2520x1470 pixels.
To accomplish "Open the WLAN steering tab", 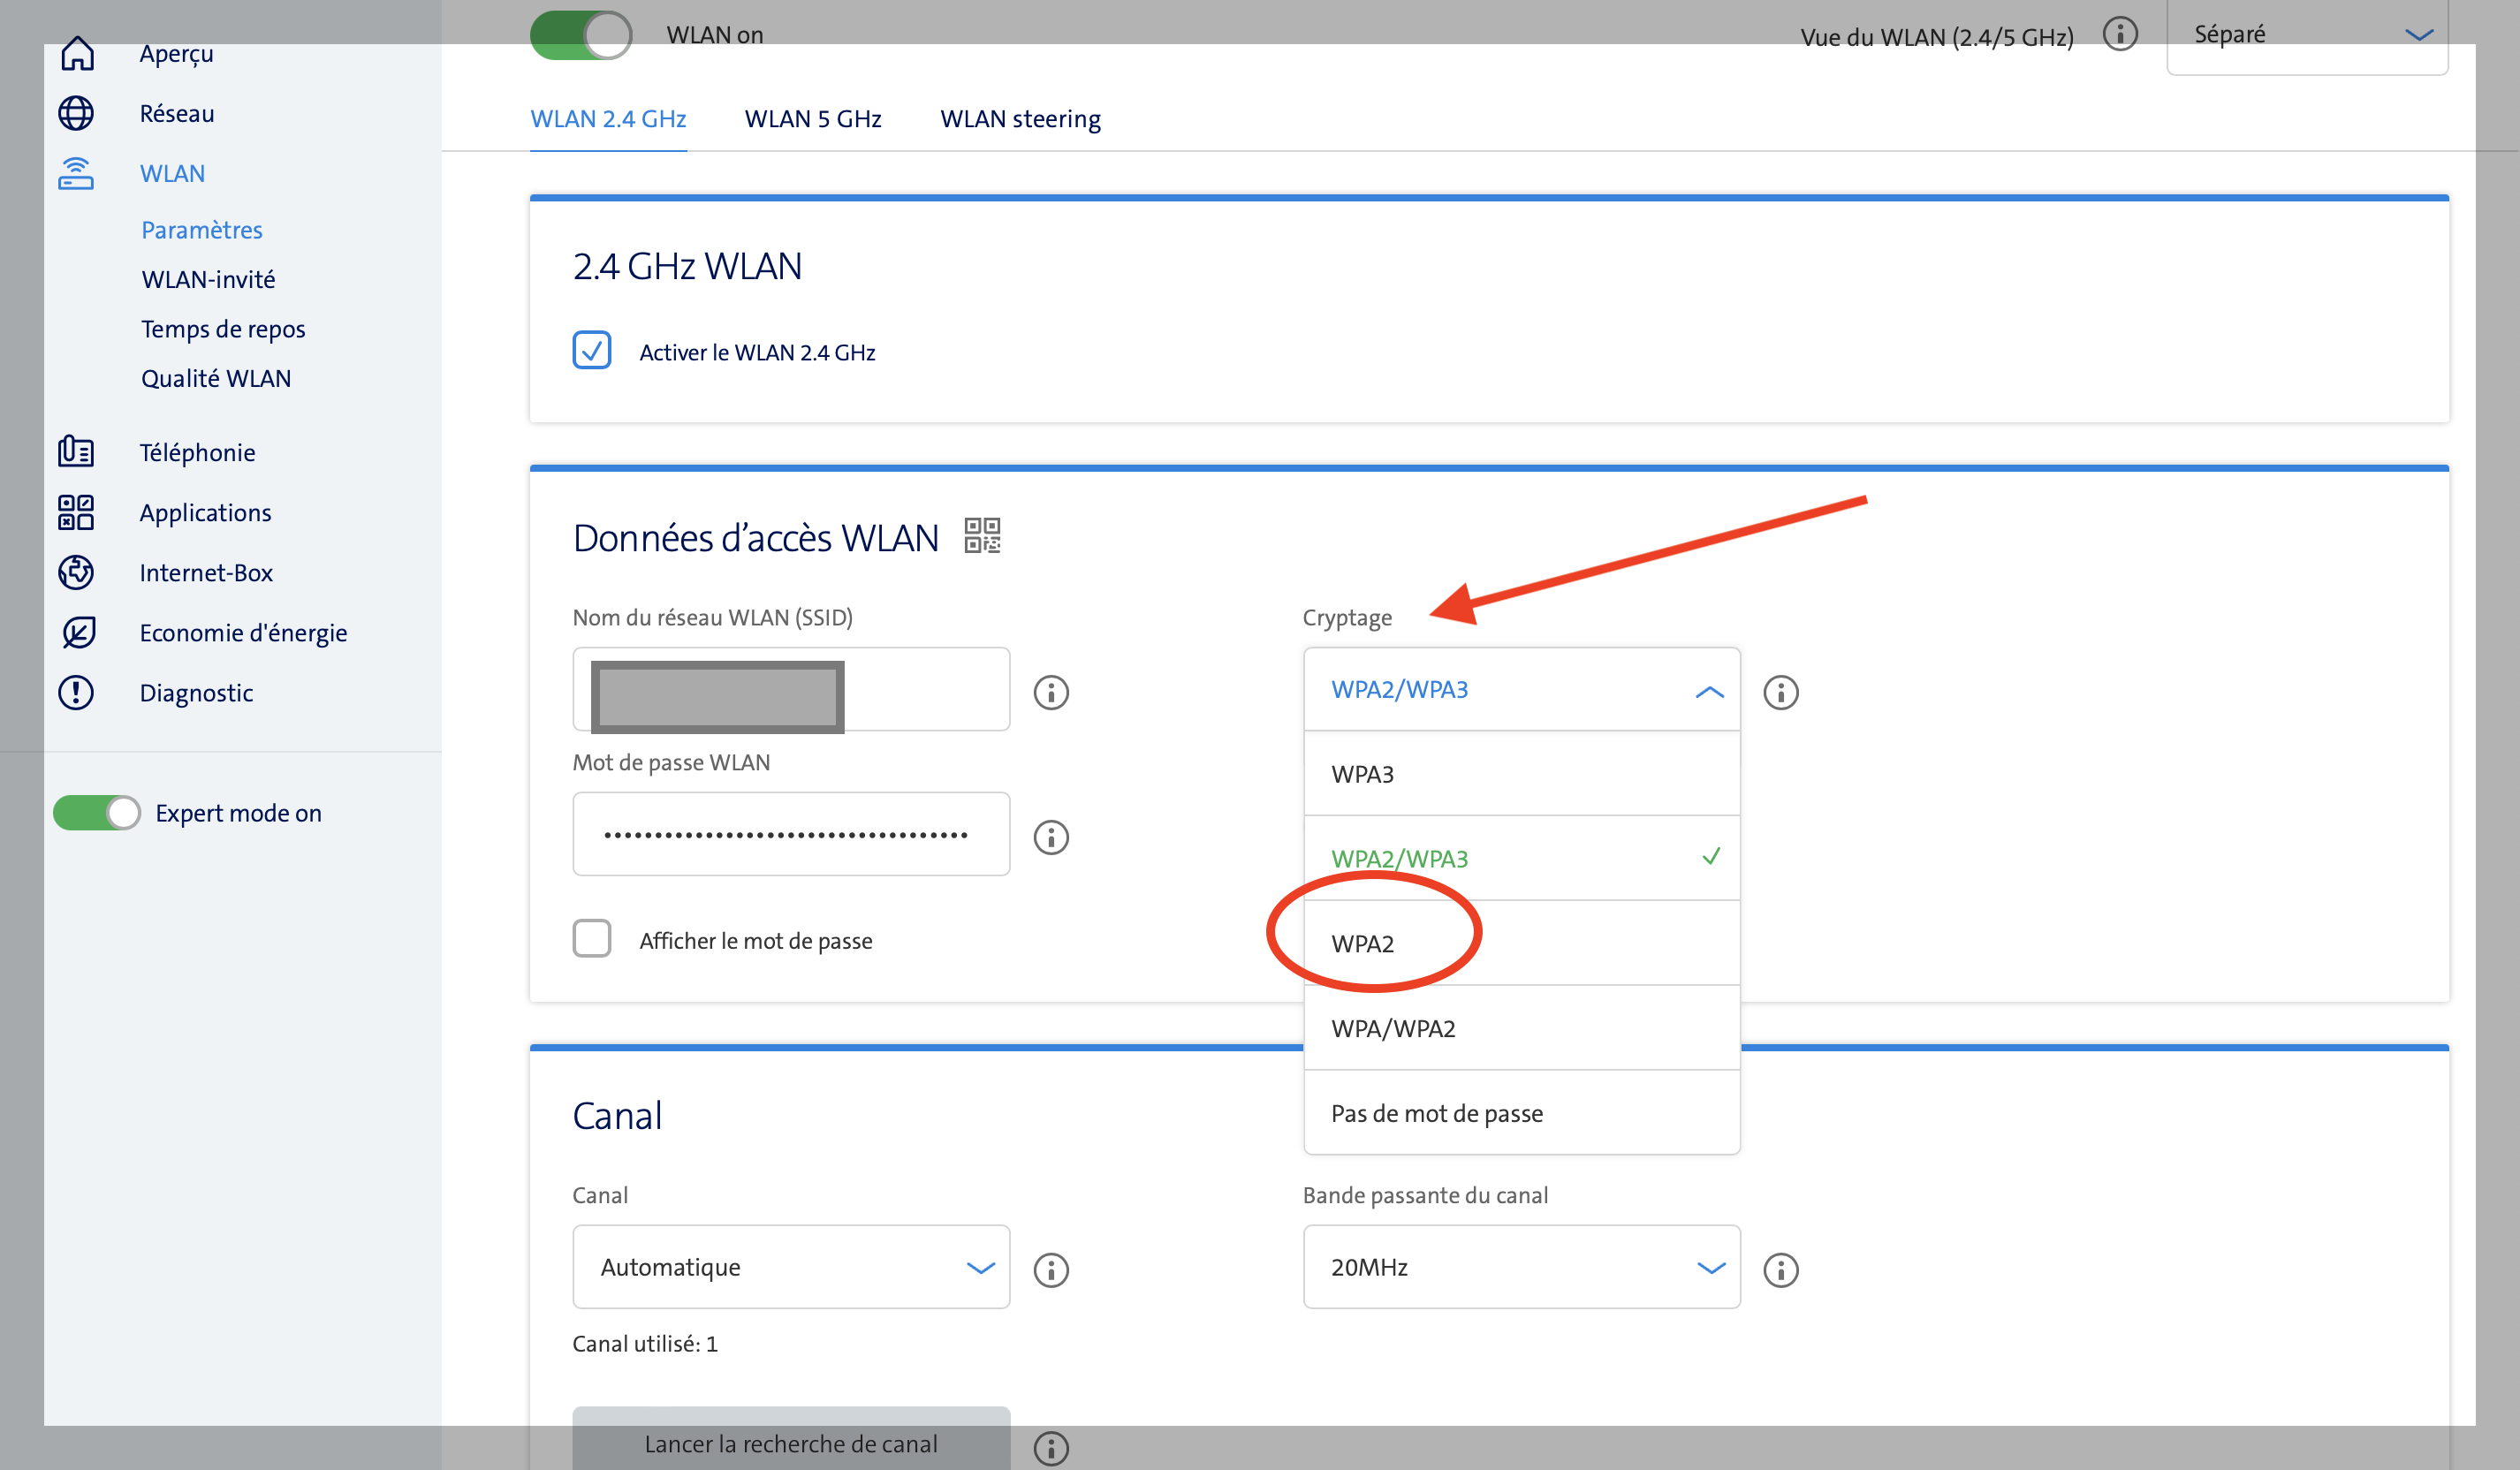I will (x=1019, y=119).
